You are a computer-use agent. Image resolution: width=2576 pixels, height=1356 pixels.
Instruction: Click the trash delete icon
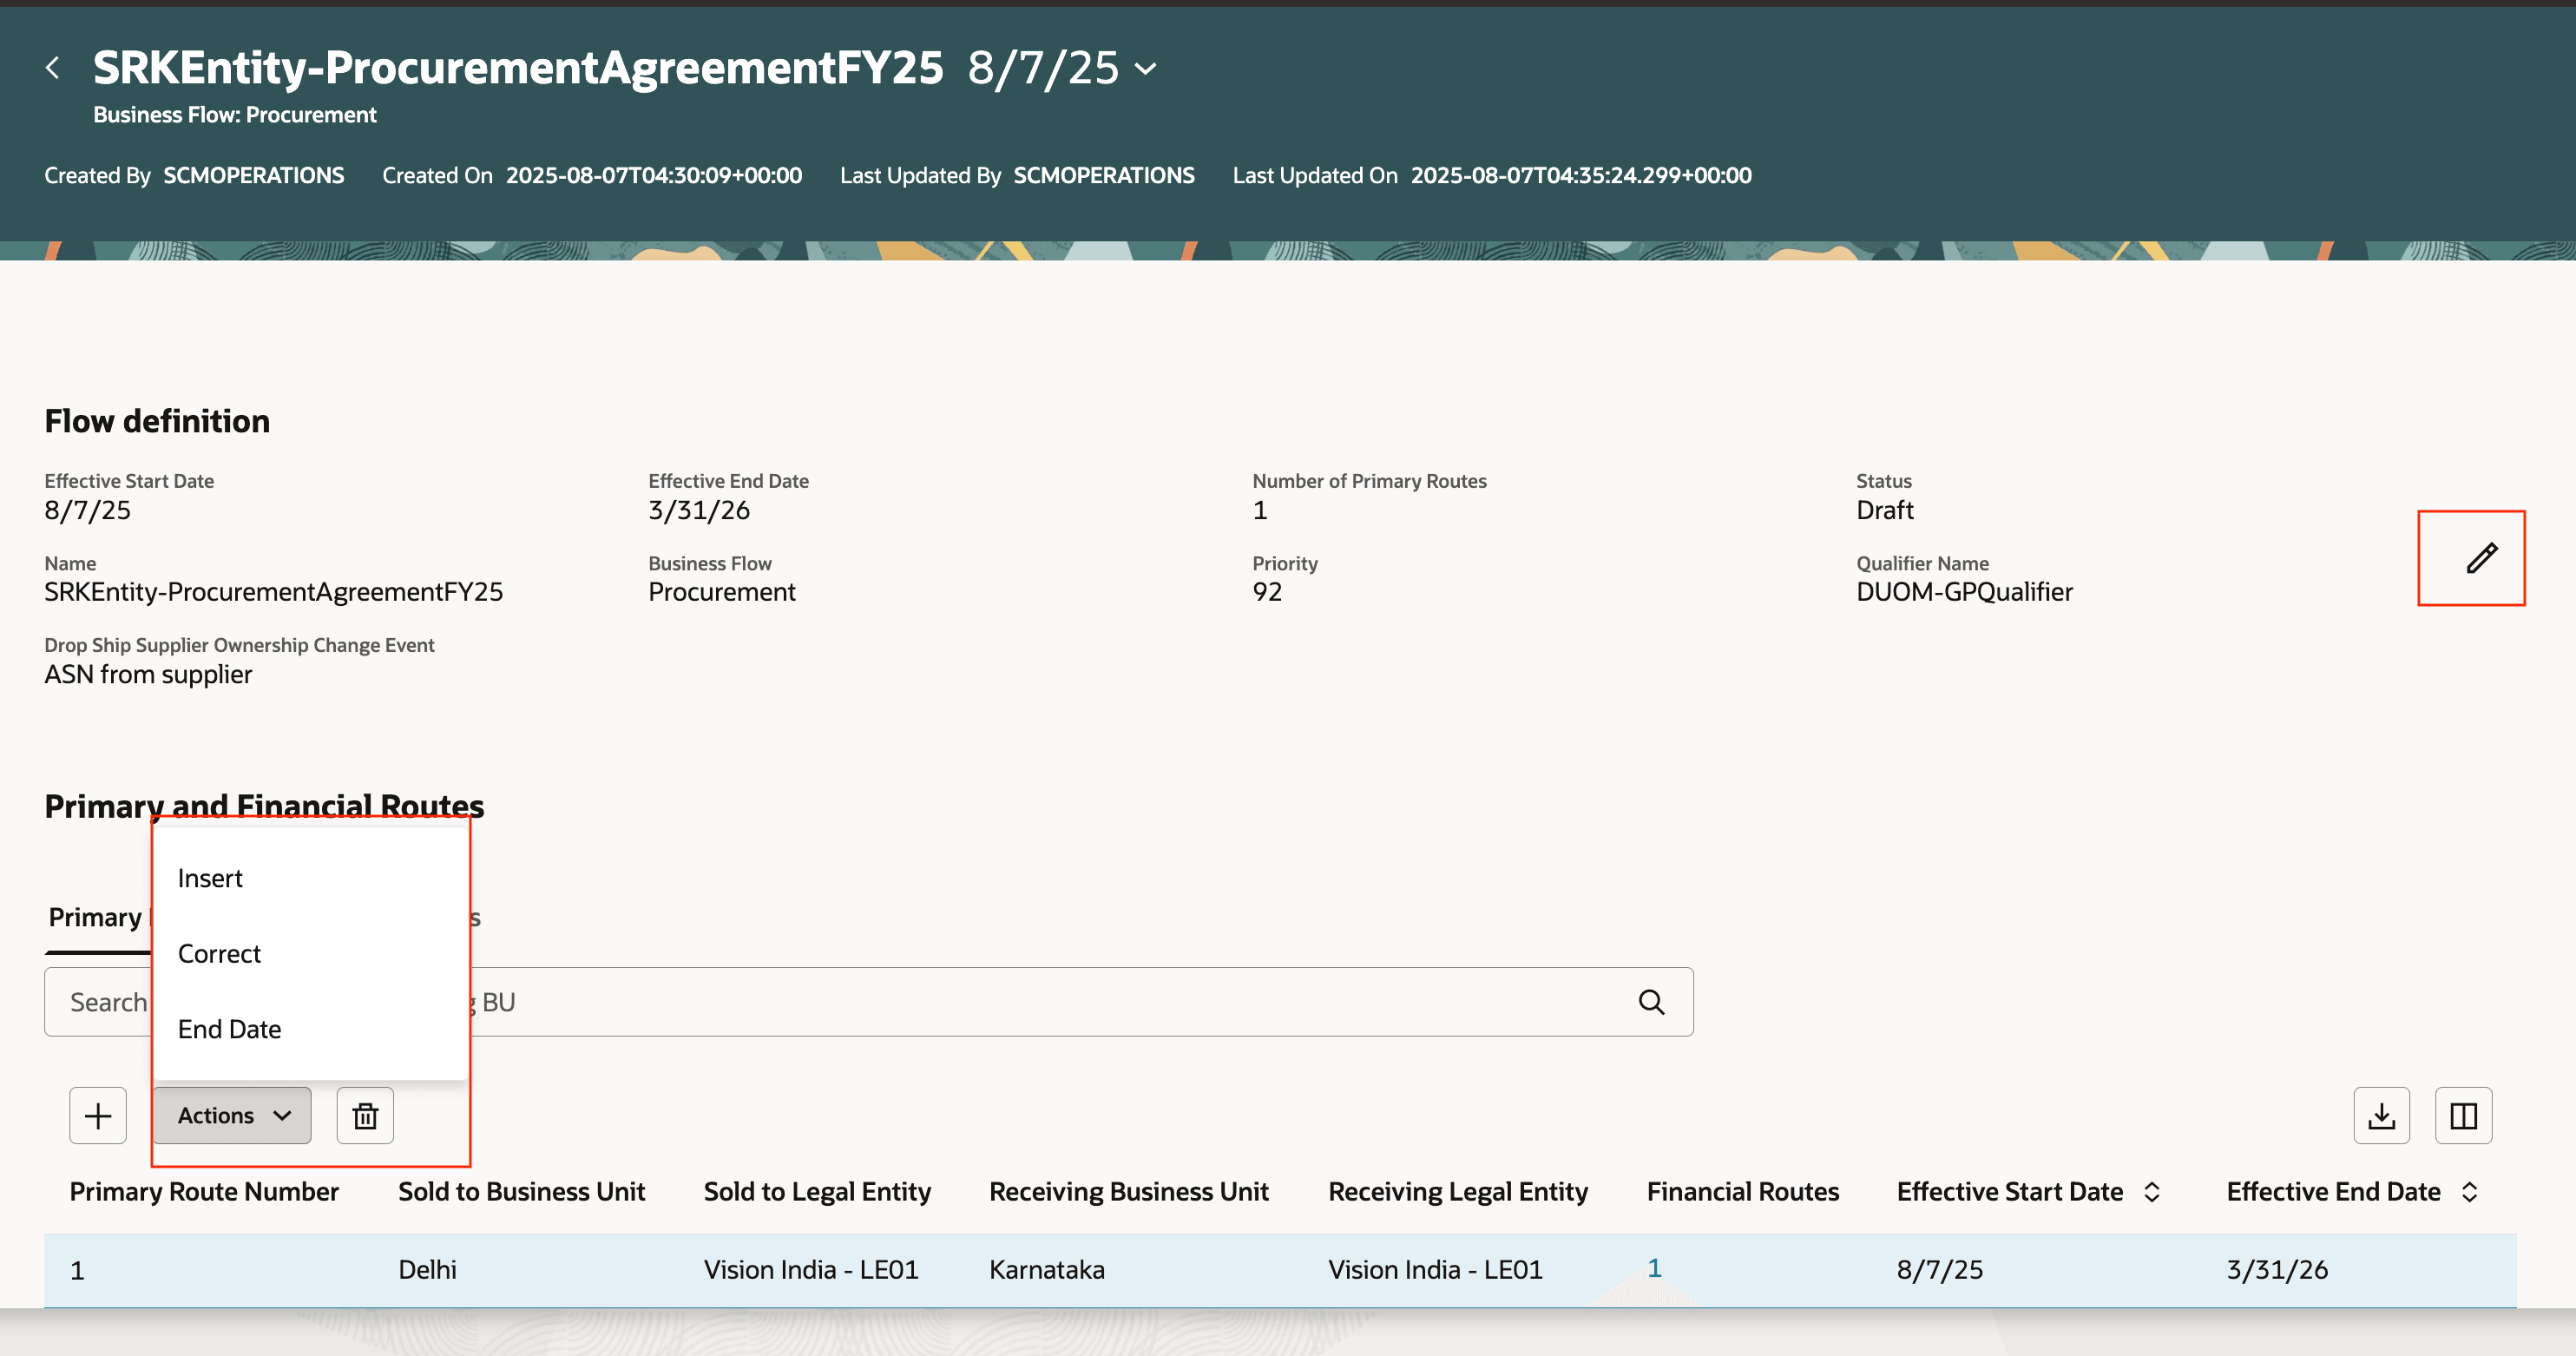point(365,1115)
